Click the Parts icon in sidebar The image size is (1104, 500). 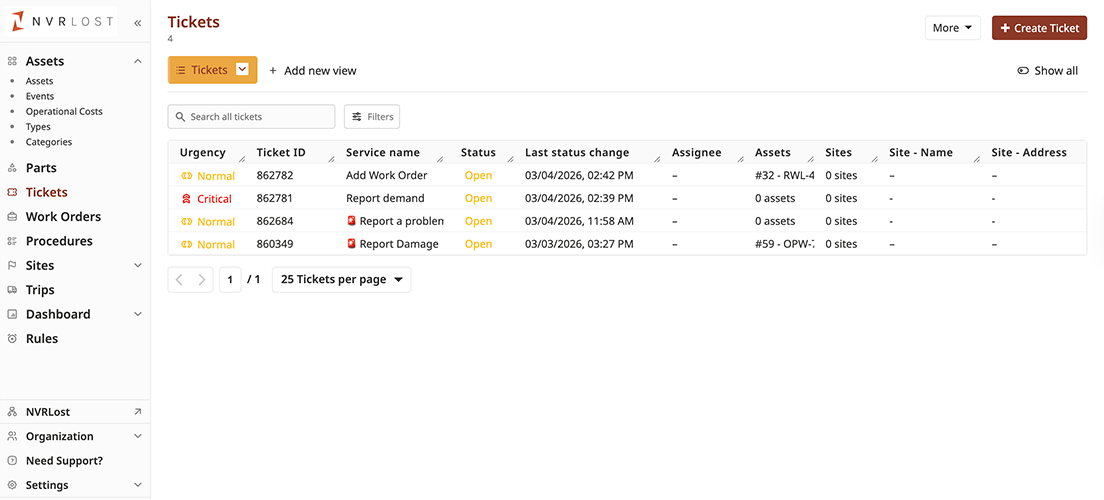(12, 168)
